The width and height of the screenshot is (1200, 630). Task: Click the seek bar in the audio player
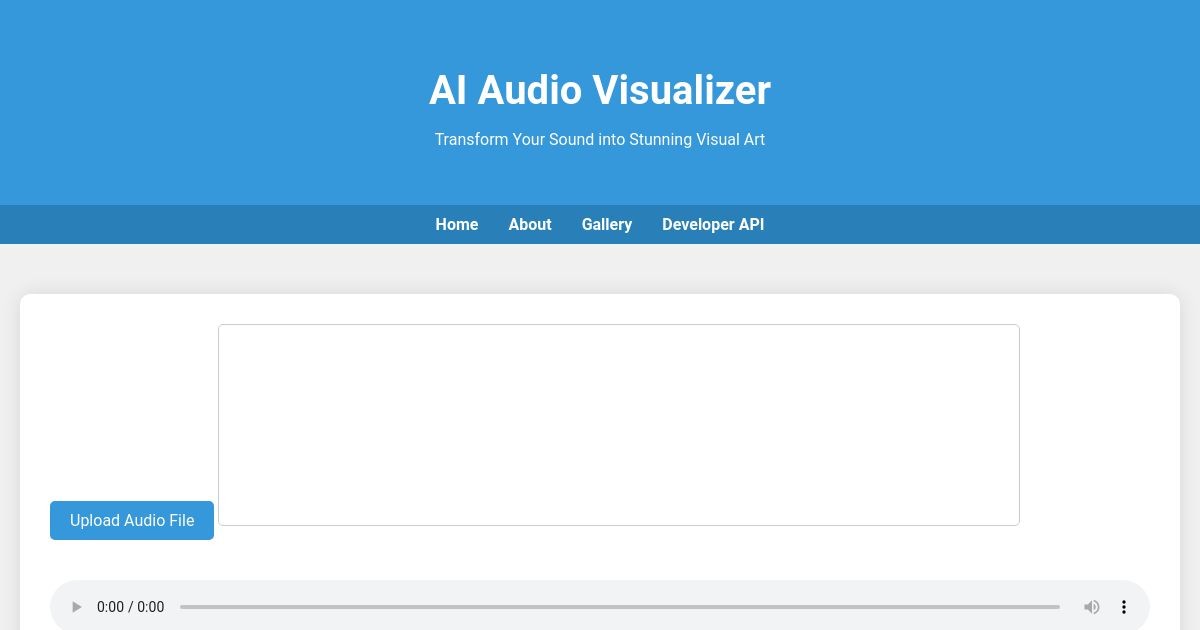(x=619, y=607)
